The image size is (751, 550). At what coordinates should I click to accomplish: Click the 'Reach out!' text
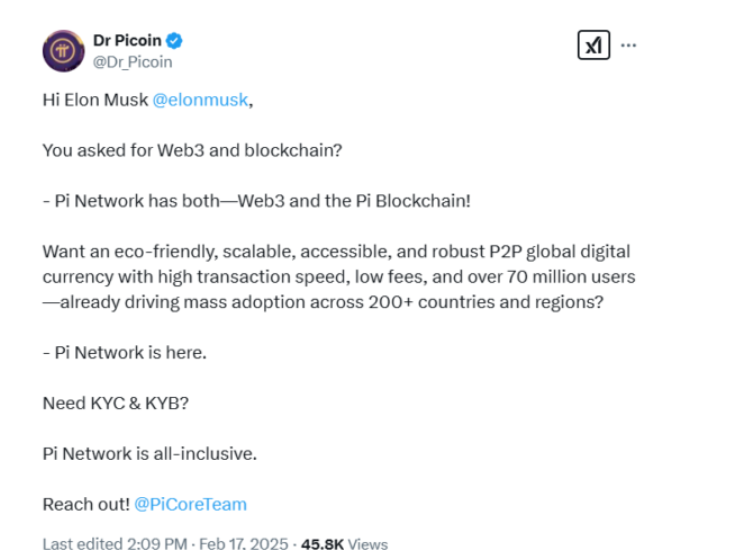(x=86, y=504)
